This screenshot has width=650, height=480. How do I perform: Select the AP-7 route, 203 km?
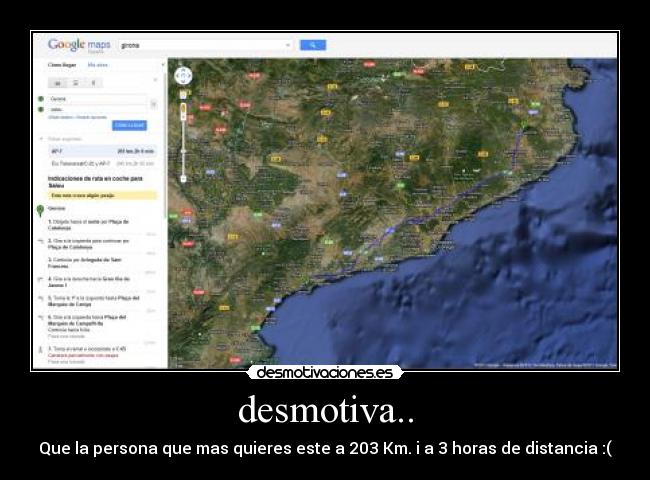102,151
